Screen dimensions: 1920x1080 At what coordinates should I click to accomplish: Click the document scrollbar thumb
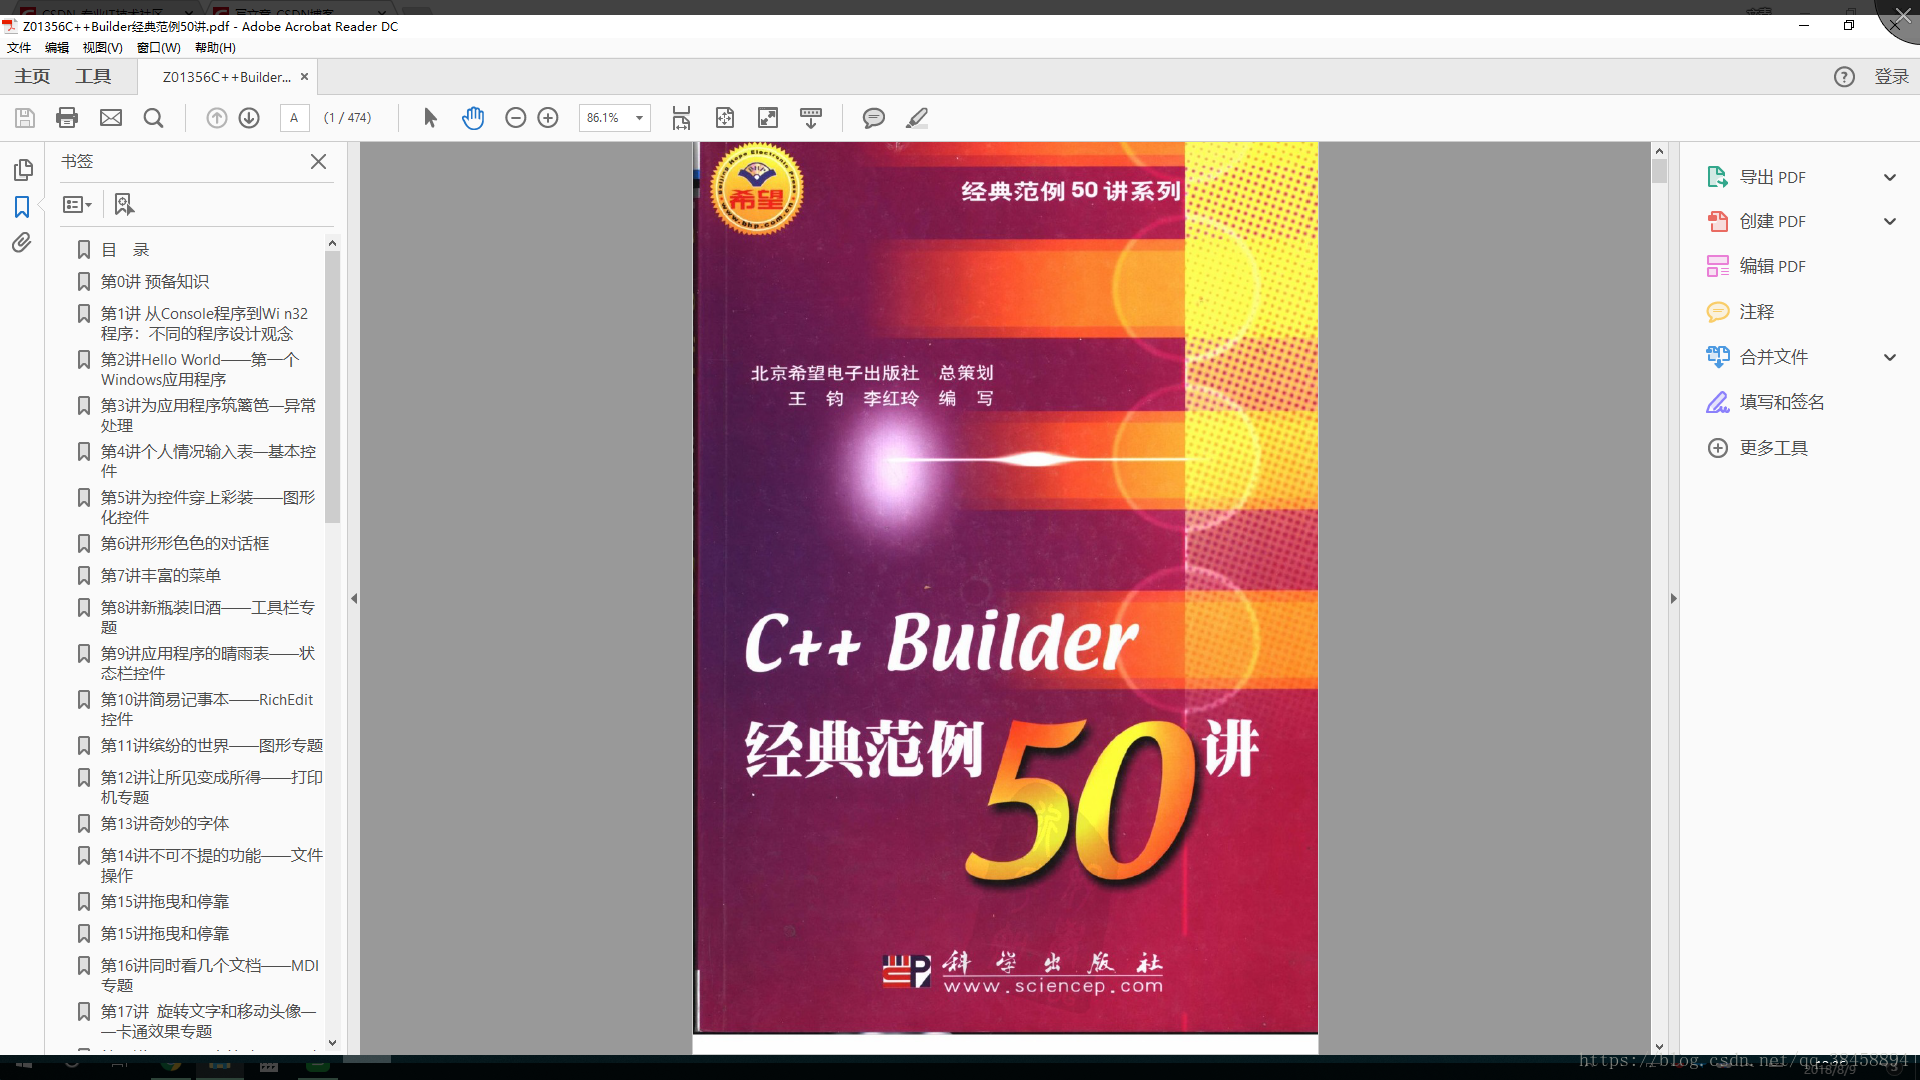1659,171
